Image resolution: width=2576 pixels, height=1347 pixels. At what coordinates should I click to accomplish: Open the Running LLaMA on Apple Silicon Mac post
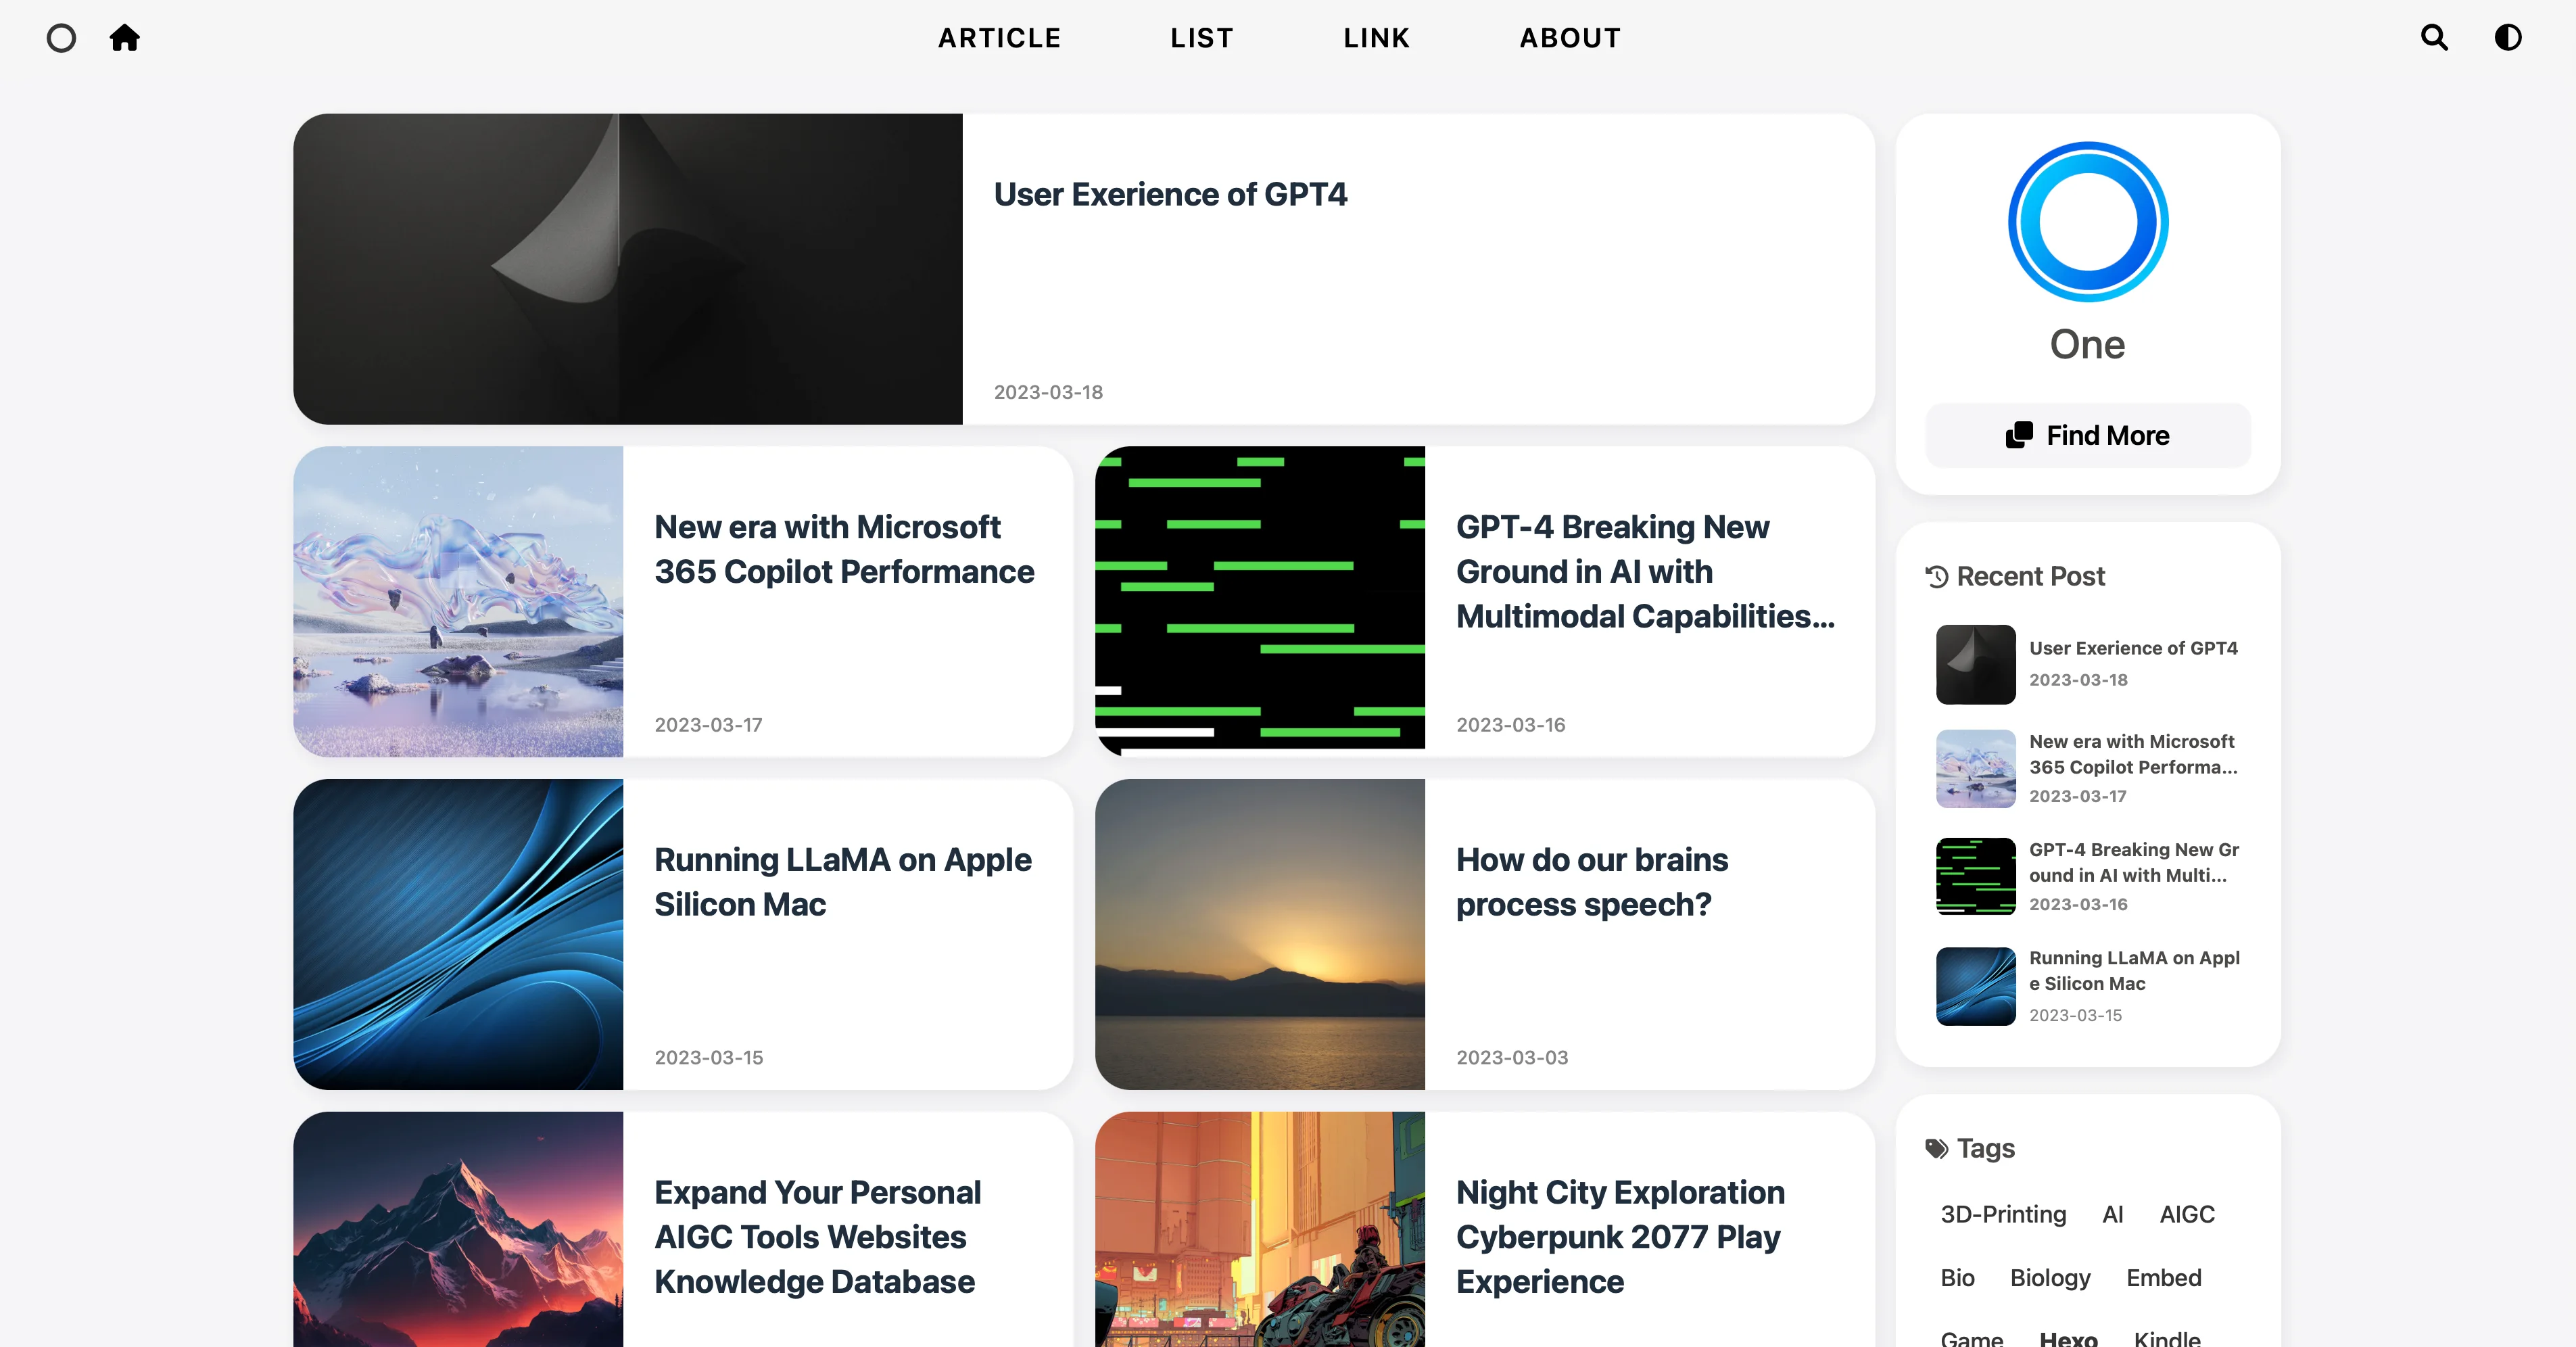tap(842, 881)
